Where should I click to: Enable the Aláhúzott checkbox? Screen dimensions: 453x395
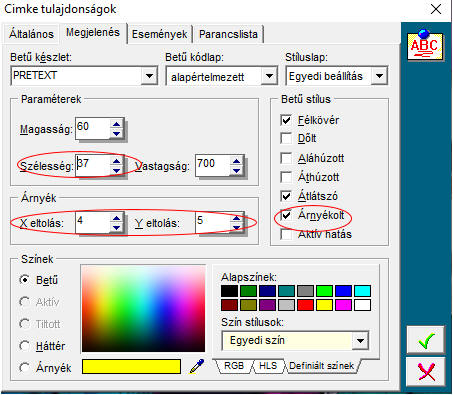[x=286, y=158]
